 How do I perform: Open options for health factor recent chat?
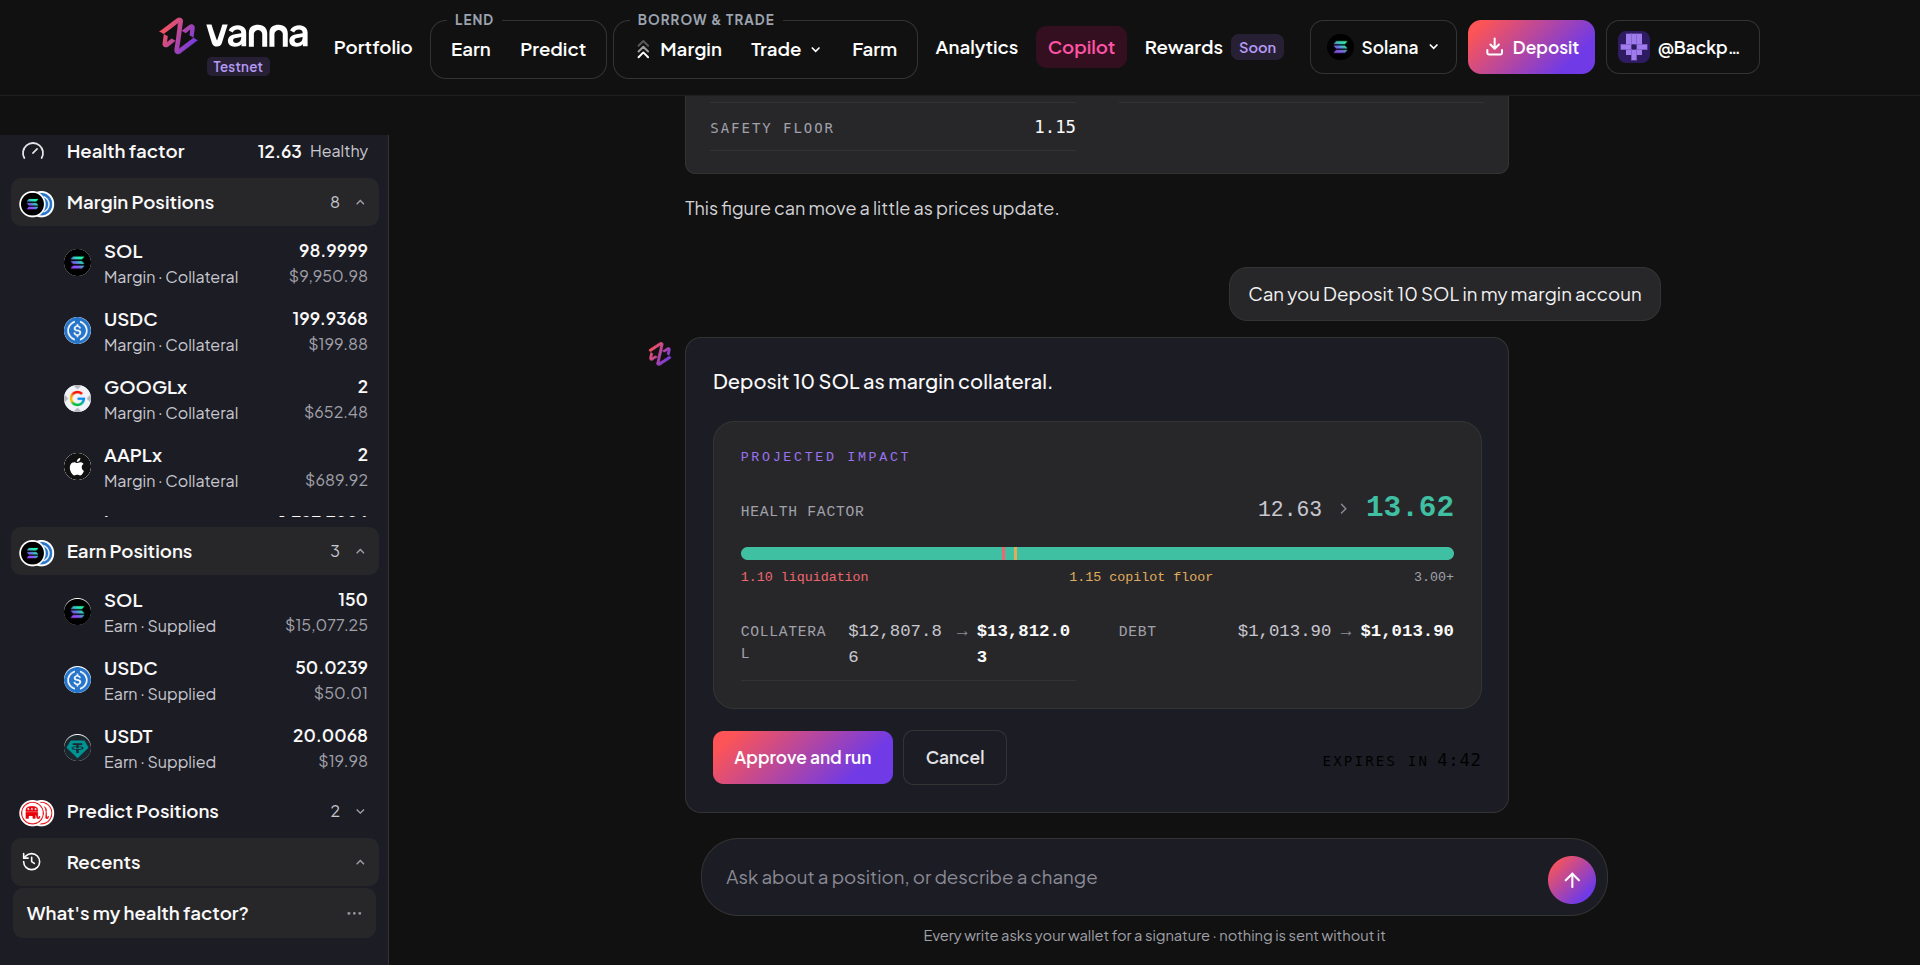354,914
